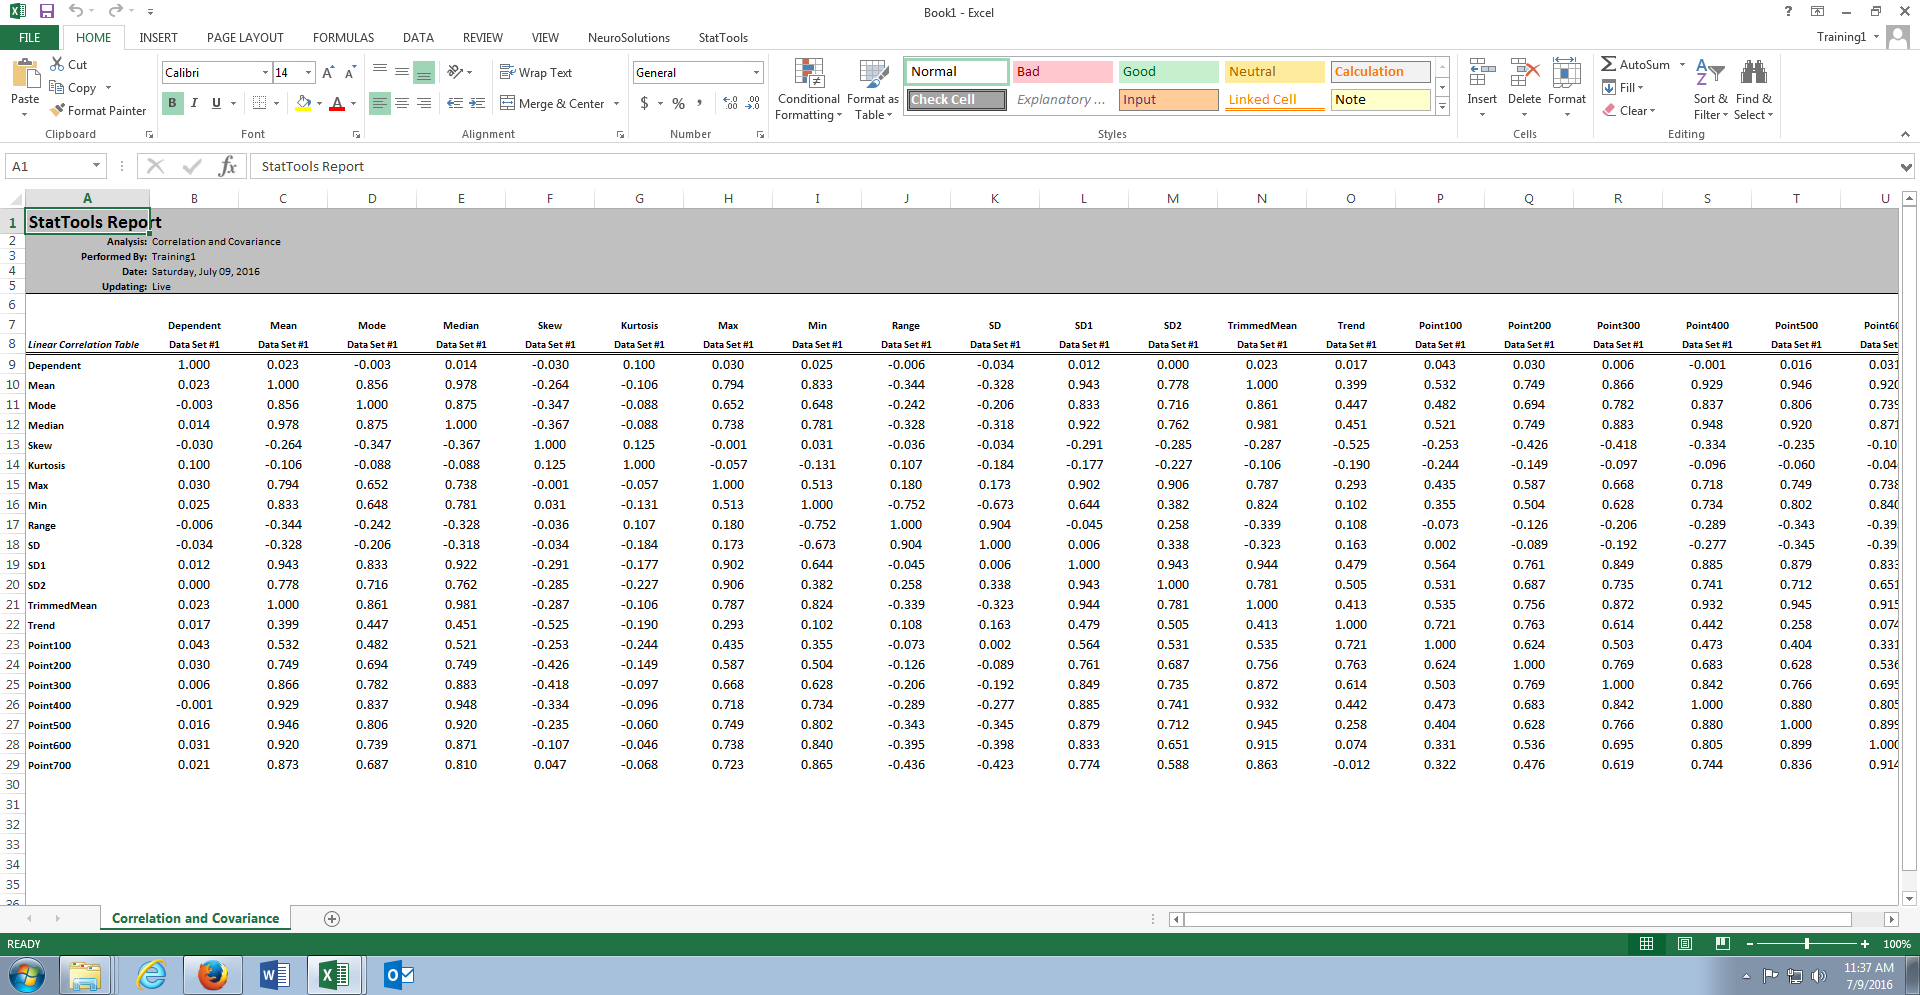Click the Save icon in quick access toolbar
Screen dimensions: 1920x995
click(x=46, y=11)
